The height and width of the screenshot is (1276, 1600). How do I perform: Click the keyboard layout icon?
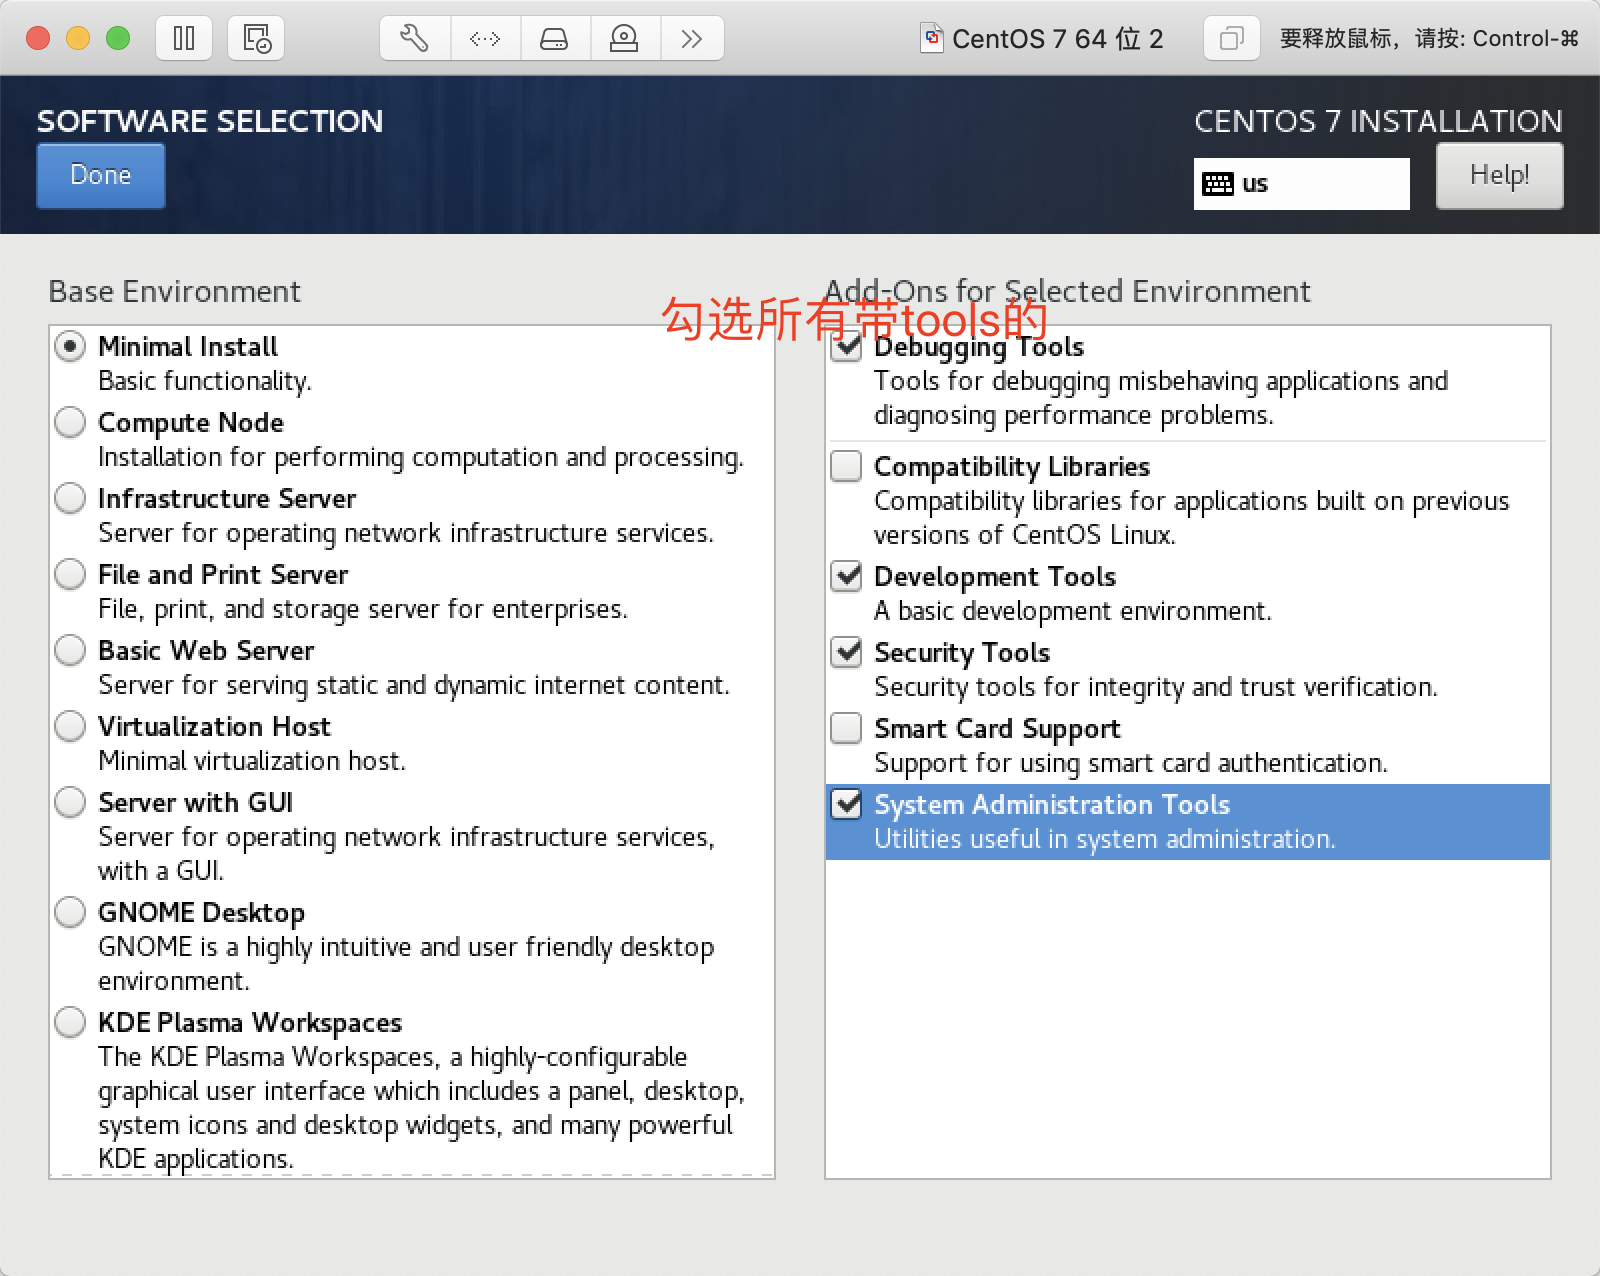1218,184
